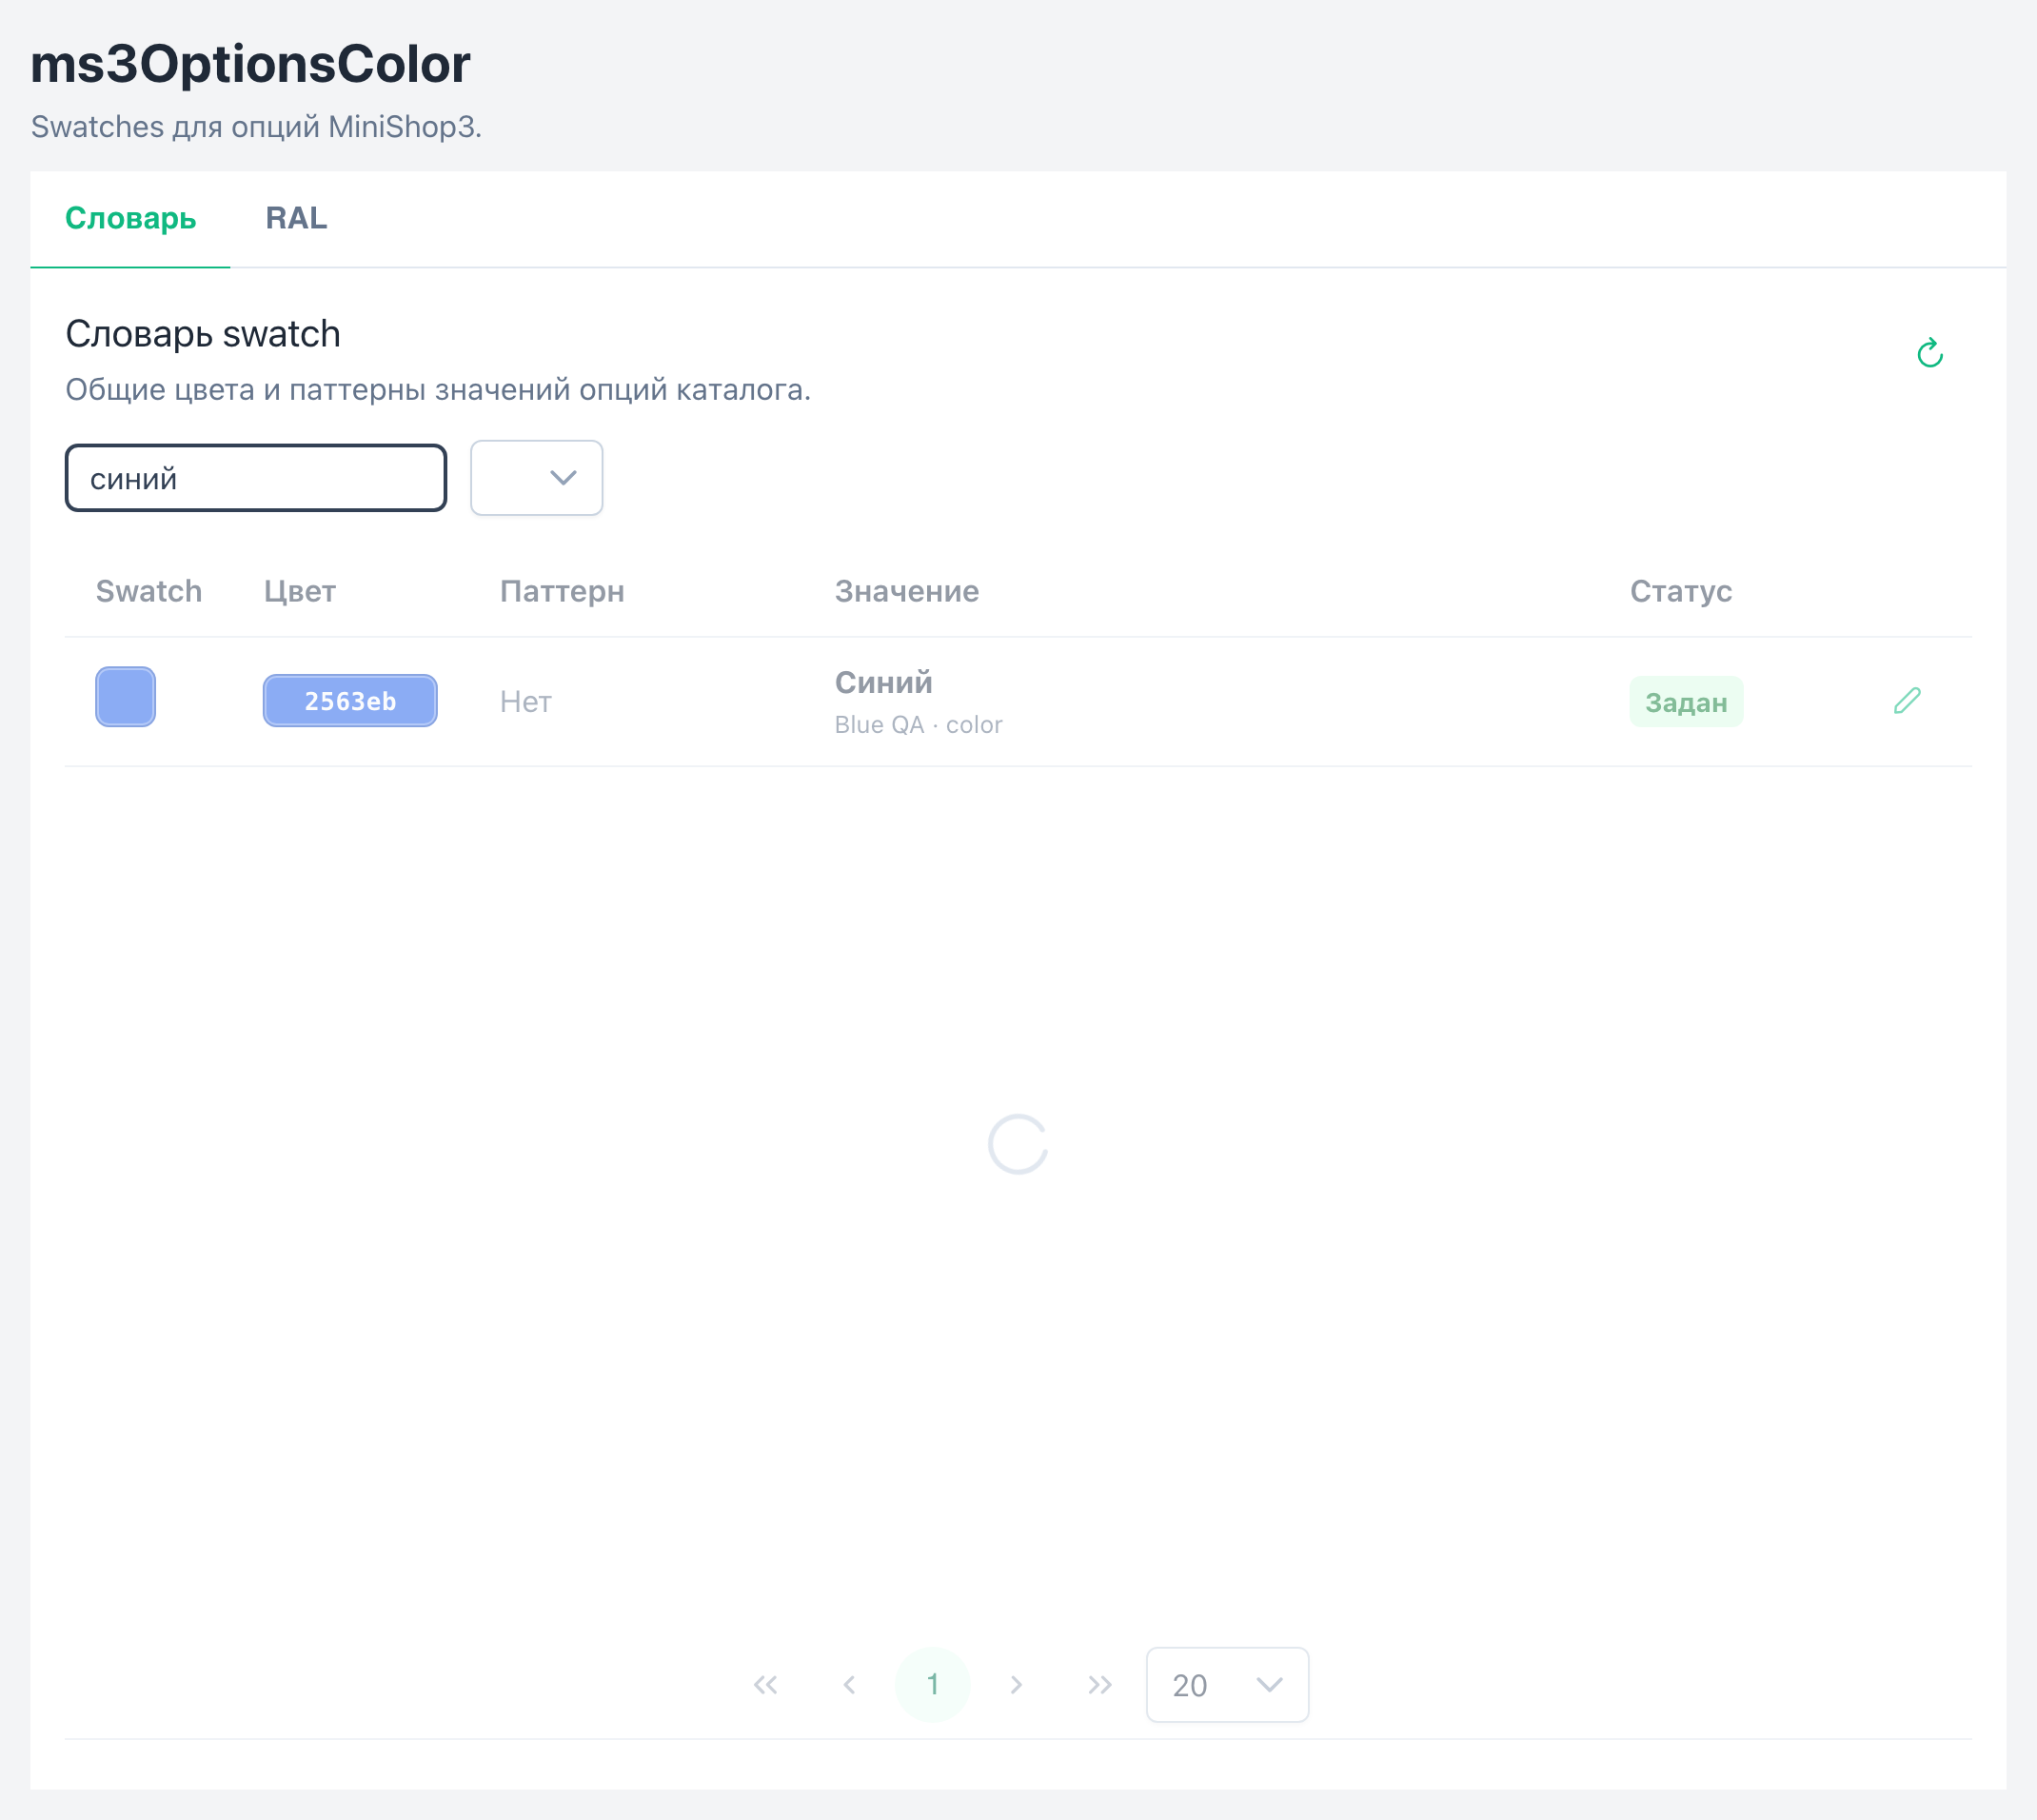Click the Задан status badge

pyautogui.click(x=1686, y=702)
